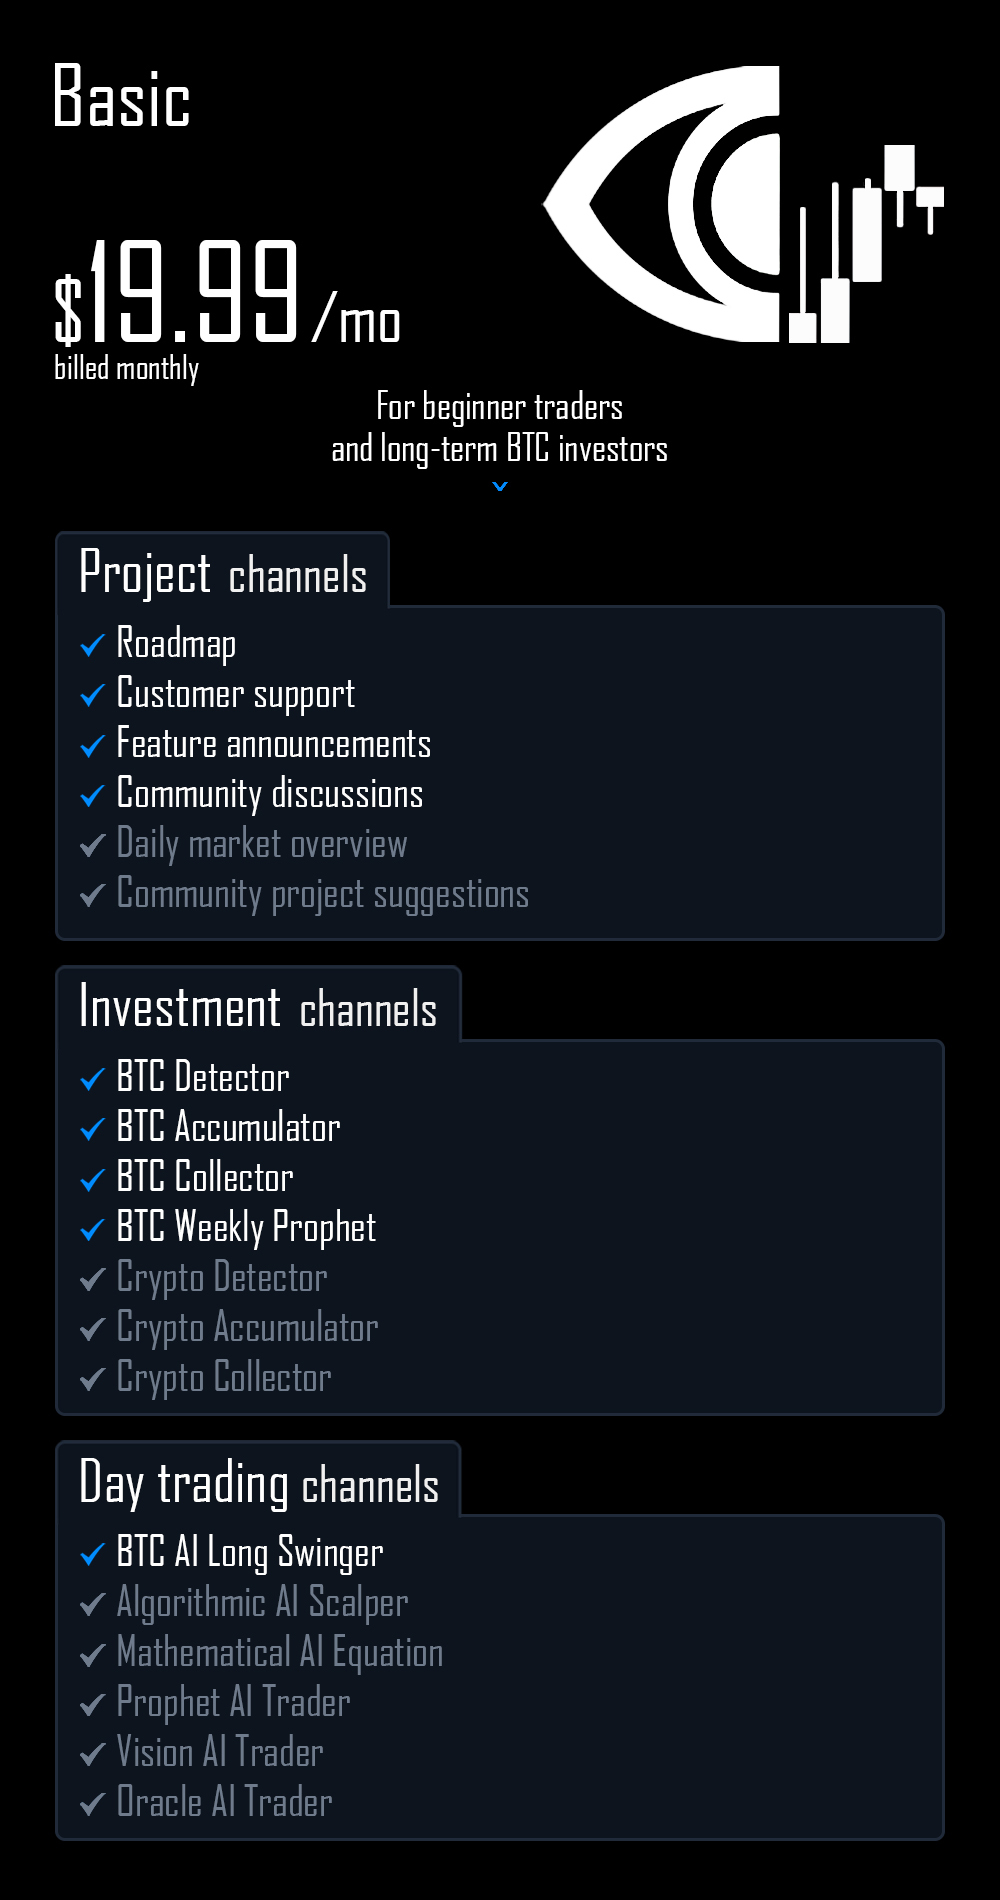The width and height of the screenshot is (1000, 1900).
Task: Select the Project channels tab header
Action: pos(223,573)
